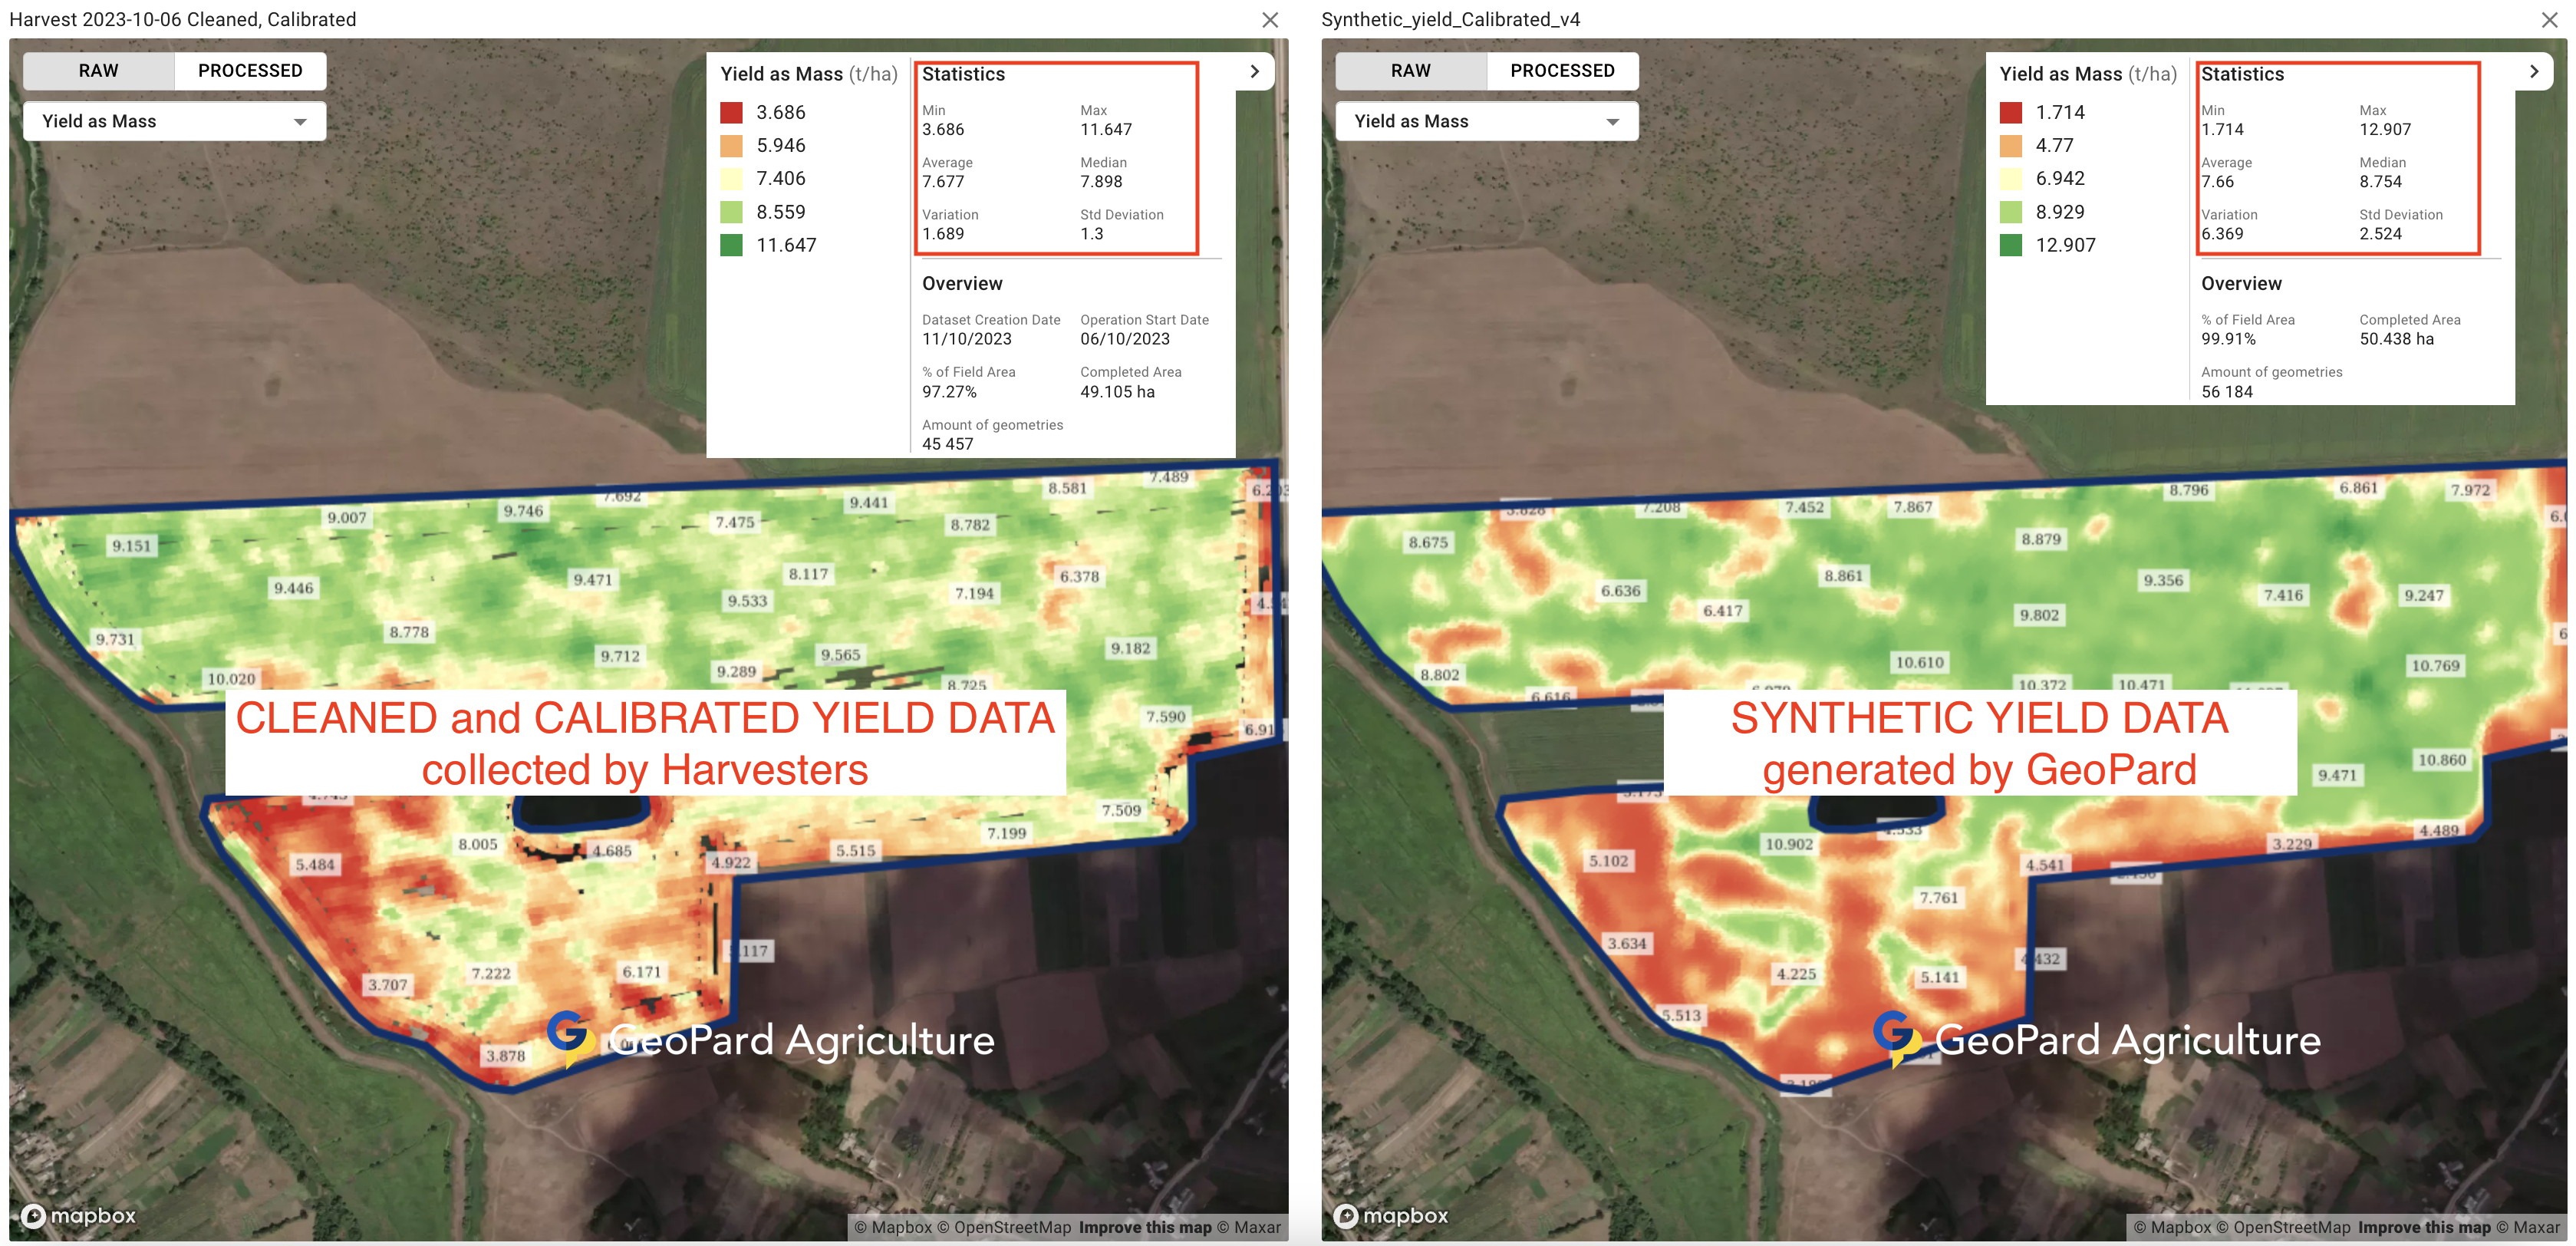Click red 3.686 legend swatch
Viewport: 2576px width, 1246px height.
coord(731,112)
